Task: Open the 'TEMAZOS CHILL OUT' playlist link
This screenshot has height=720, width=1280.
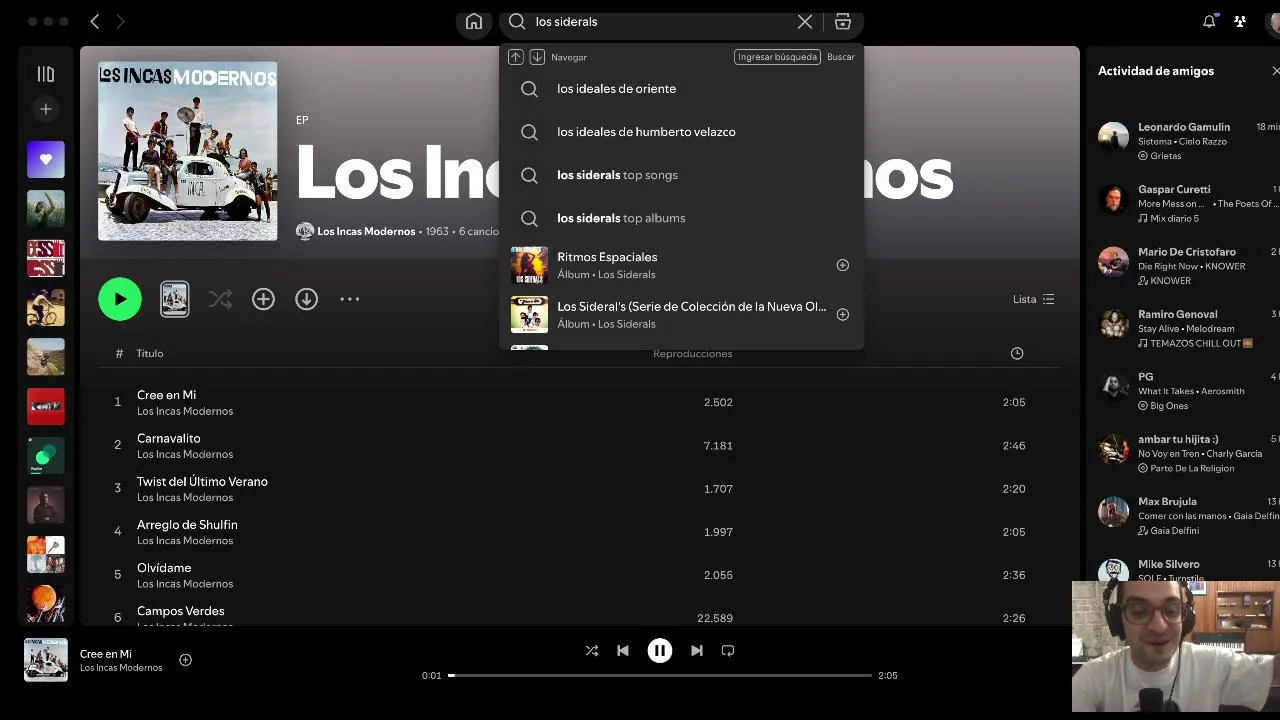Action: (1201, 343)
